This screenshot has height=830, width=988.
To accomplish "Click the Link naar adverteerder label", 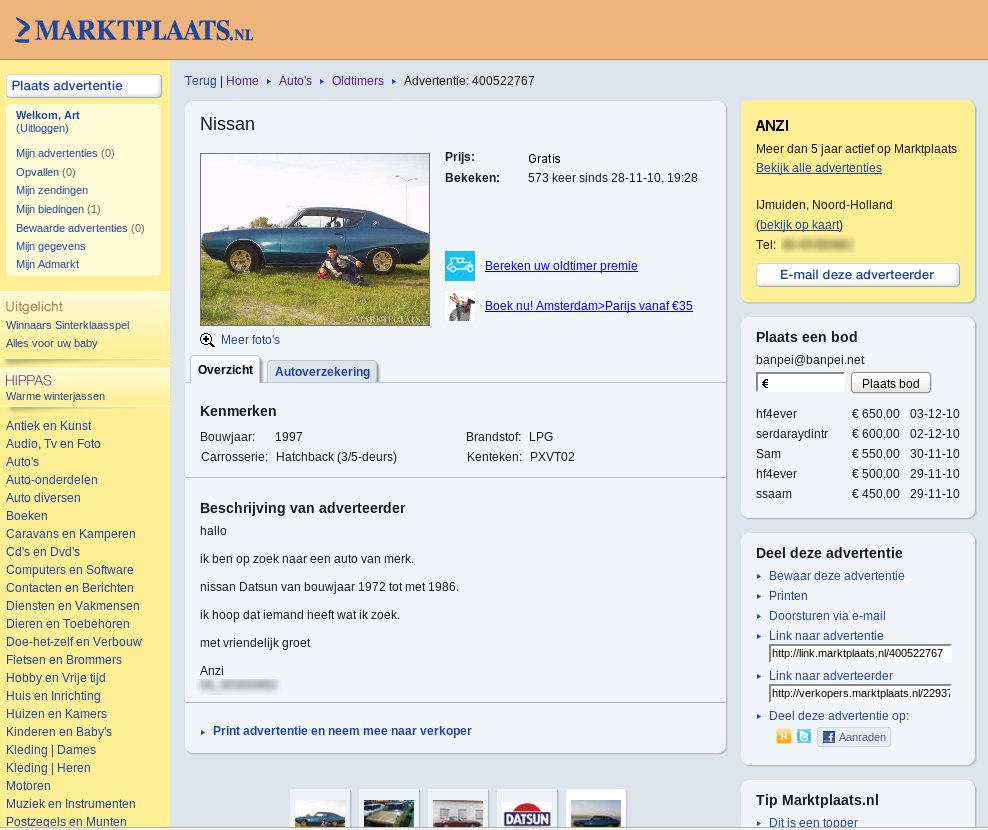I will pos(830,676).
